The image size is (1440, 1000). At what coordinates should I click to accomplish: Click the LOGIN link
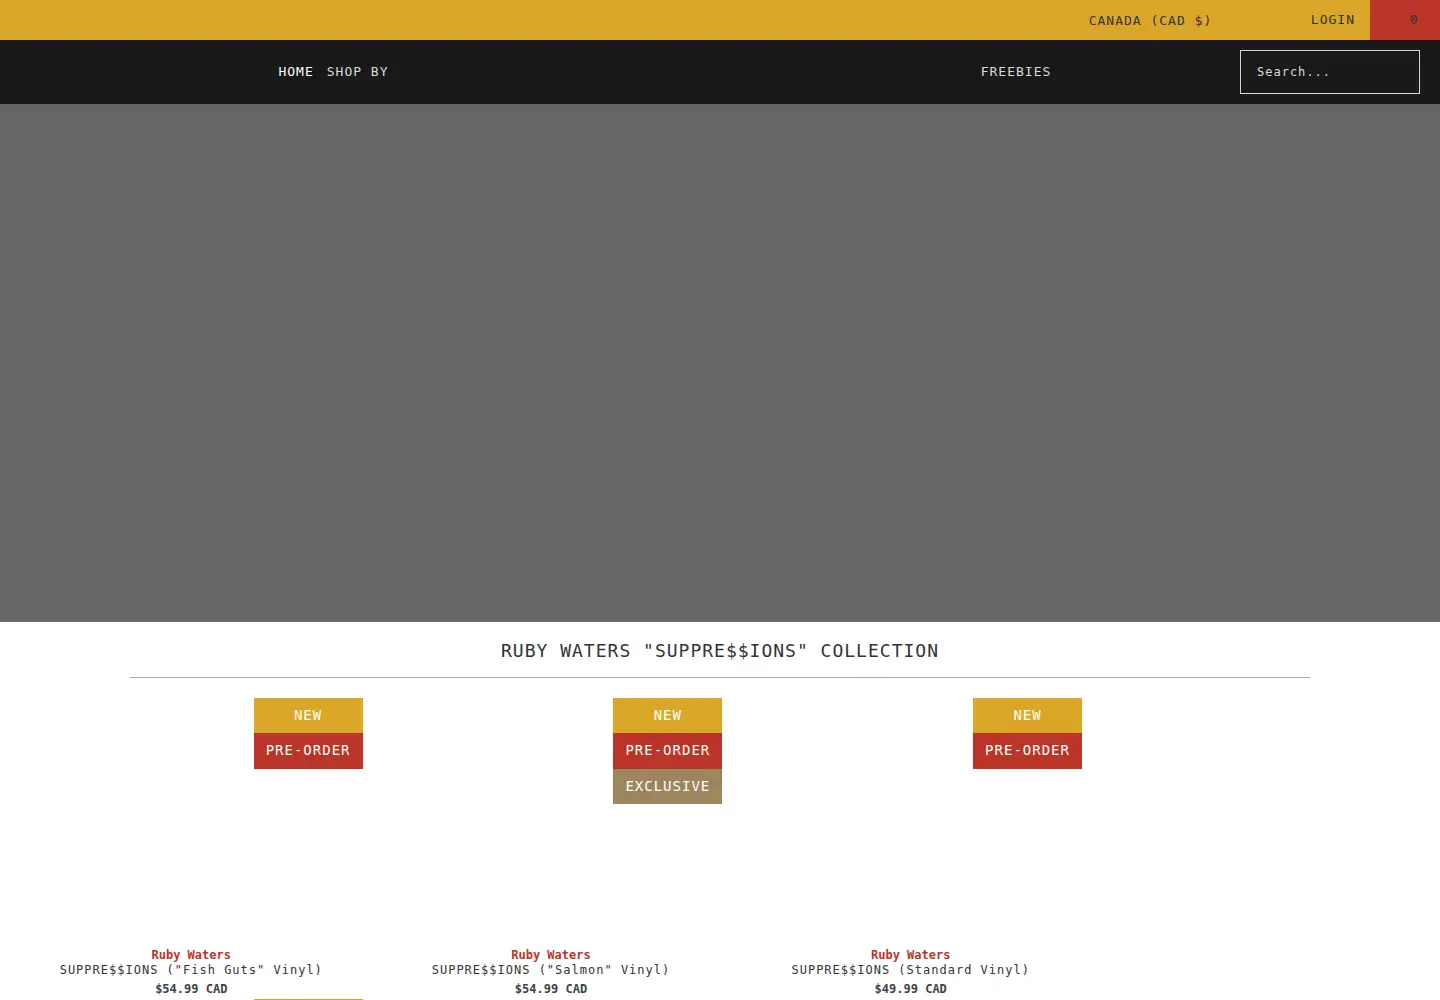pos(1333,20)
